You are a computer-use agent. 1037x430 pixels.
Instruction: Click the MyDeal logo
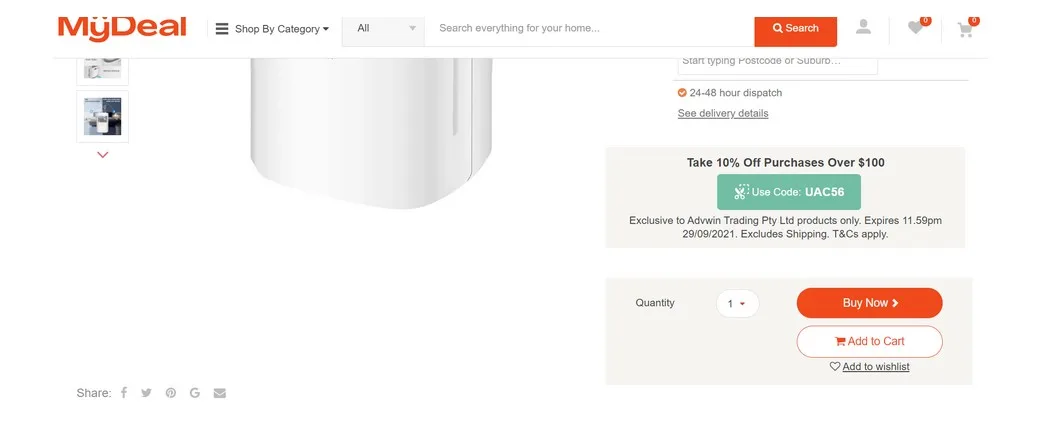[x=122, y=28]
